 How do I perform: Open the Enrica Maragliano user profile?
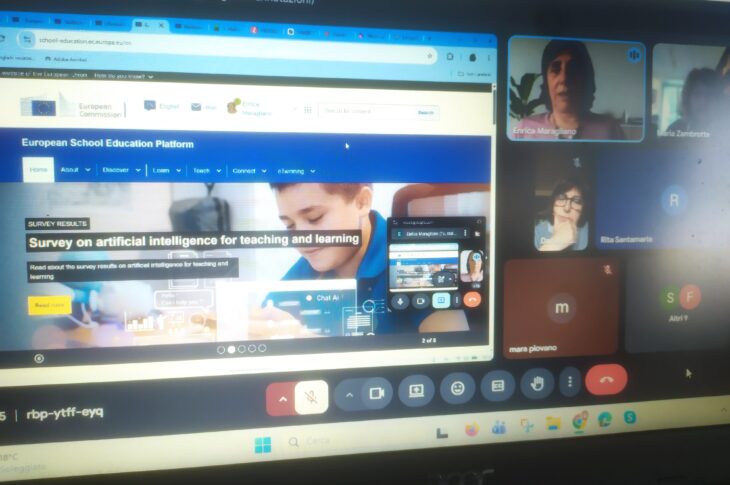pyautogui.click(x=249, y=108)
